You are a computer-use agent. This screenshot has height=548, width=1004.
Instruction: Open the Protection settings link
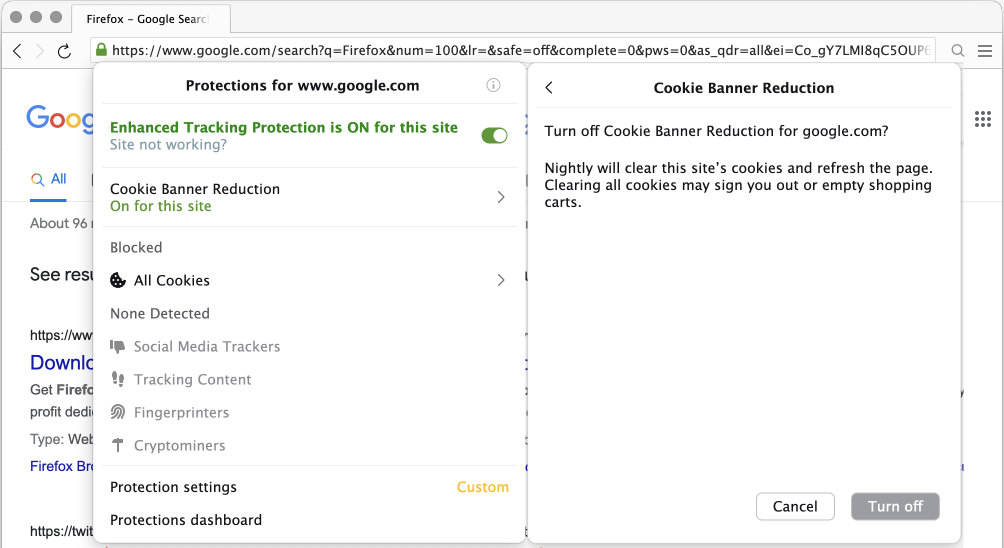point(174,487)
